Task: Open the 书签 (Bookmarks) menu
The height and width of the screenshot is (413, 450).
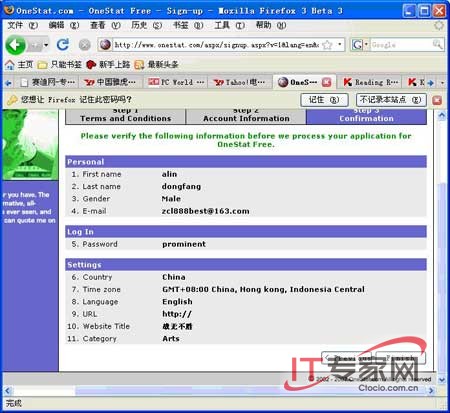Action: [x=188, y=25]
